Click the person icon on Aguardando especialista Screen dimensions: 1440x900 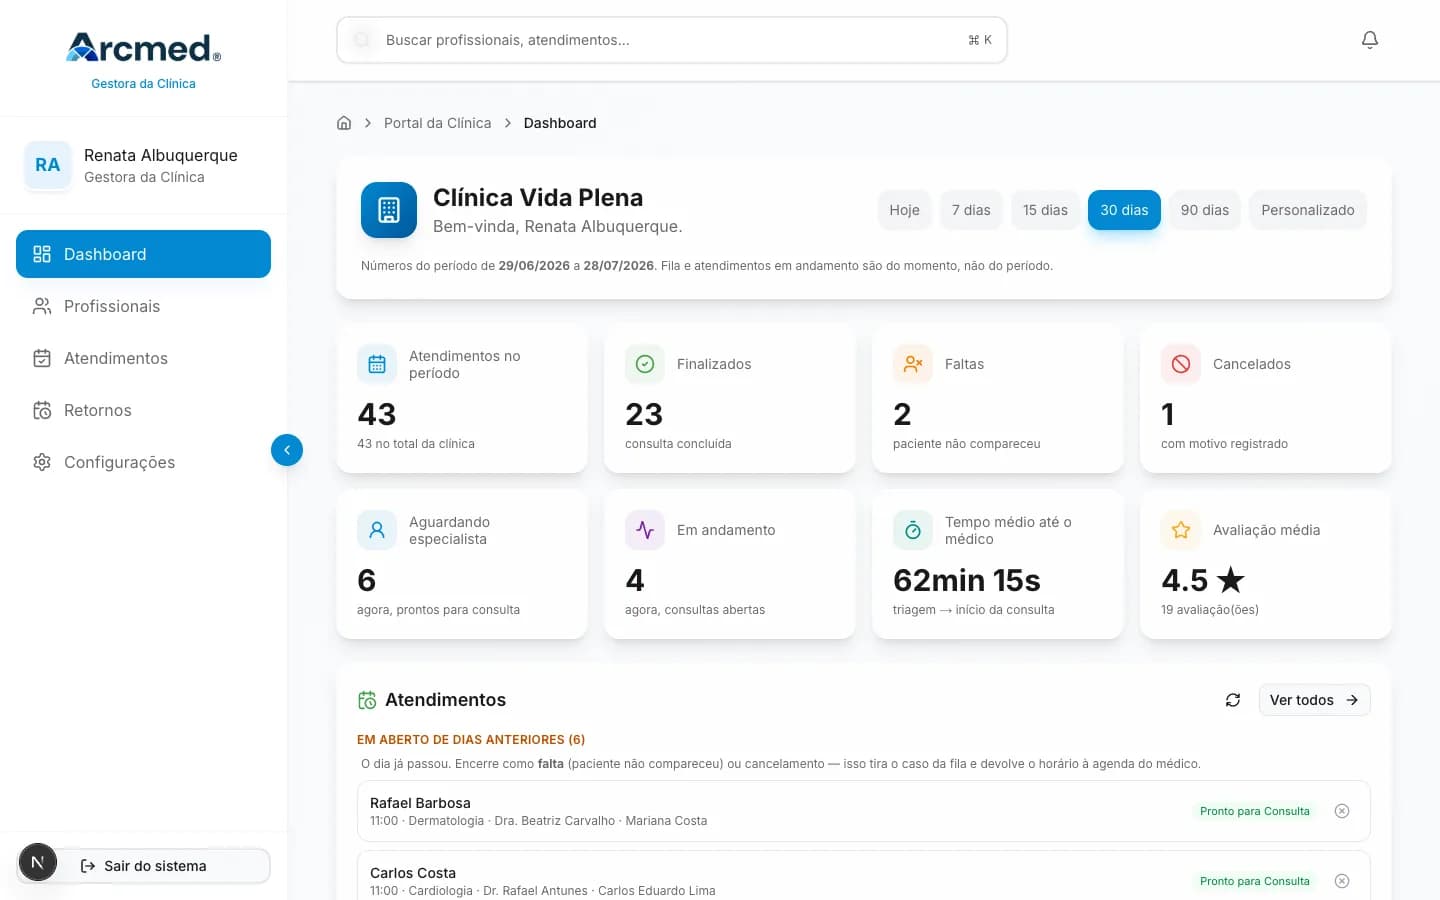tap(377, 530)
